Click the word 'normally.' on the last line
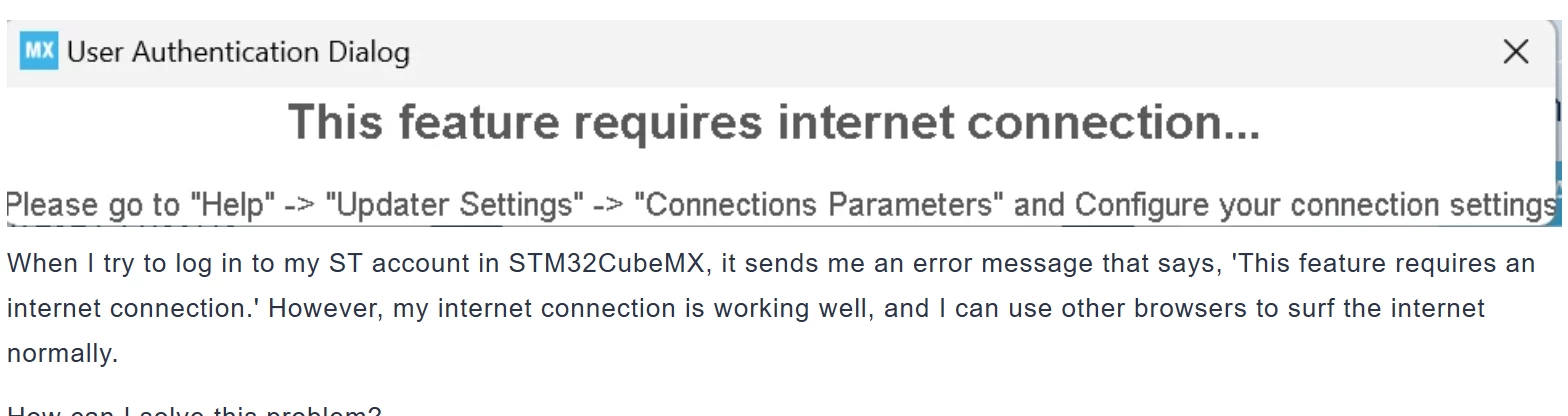The image size is (1568, 416). 62,353
